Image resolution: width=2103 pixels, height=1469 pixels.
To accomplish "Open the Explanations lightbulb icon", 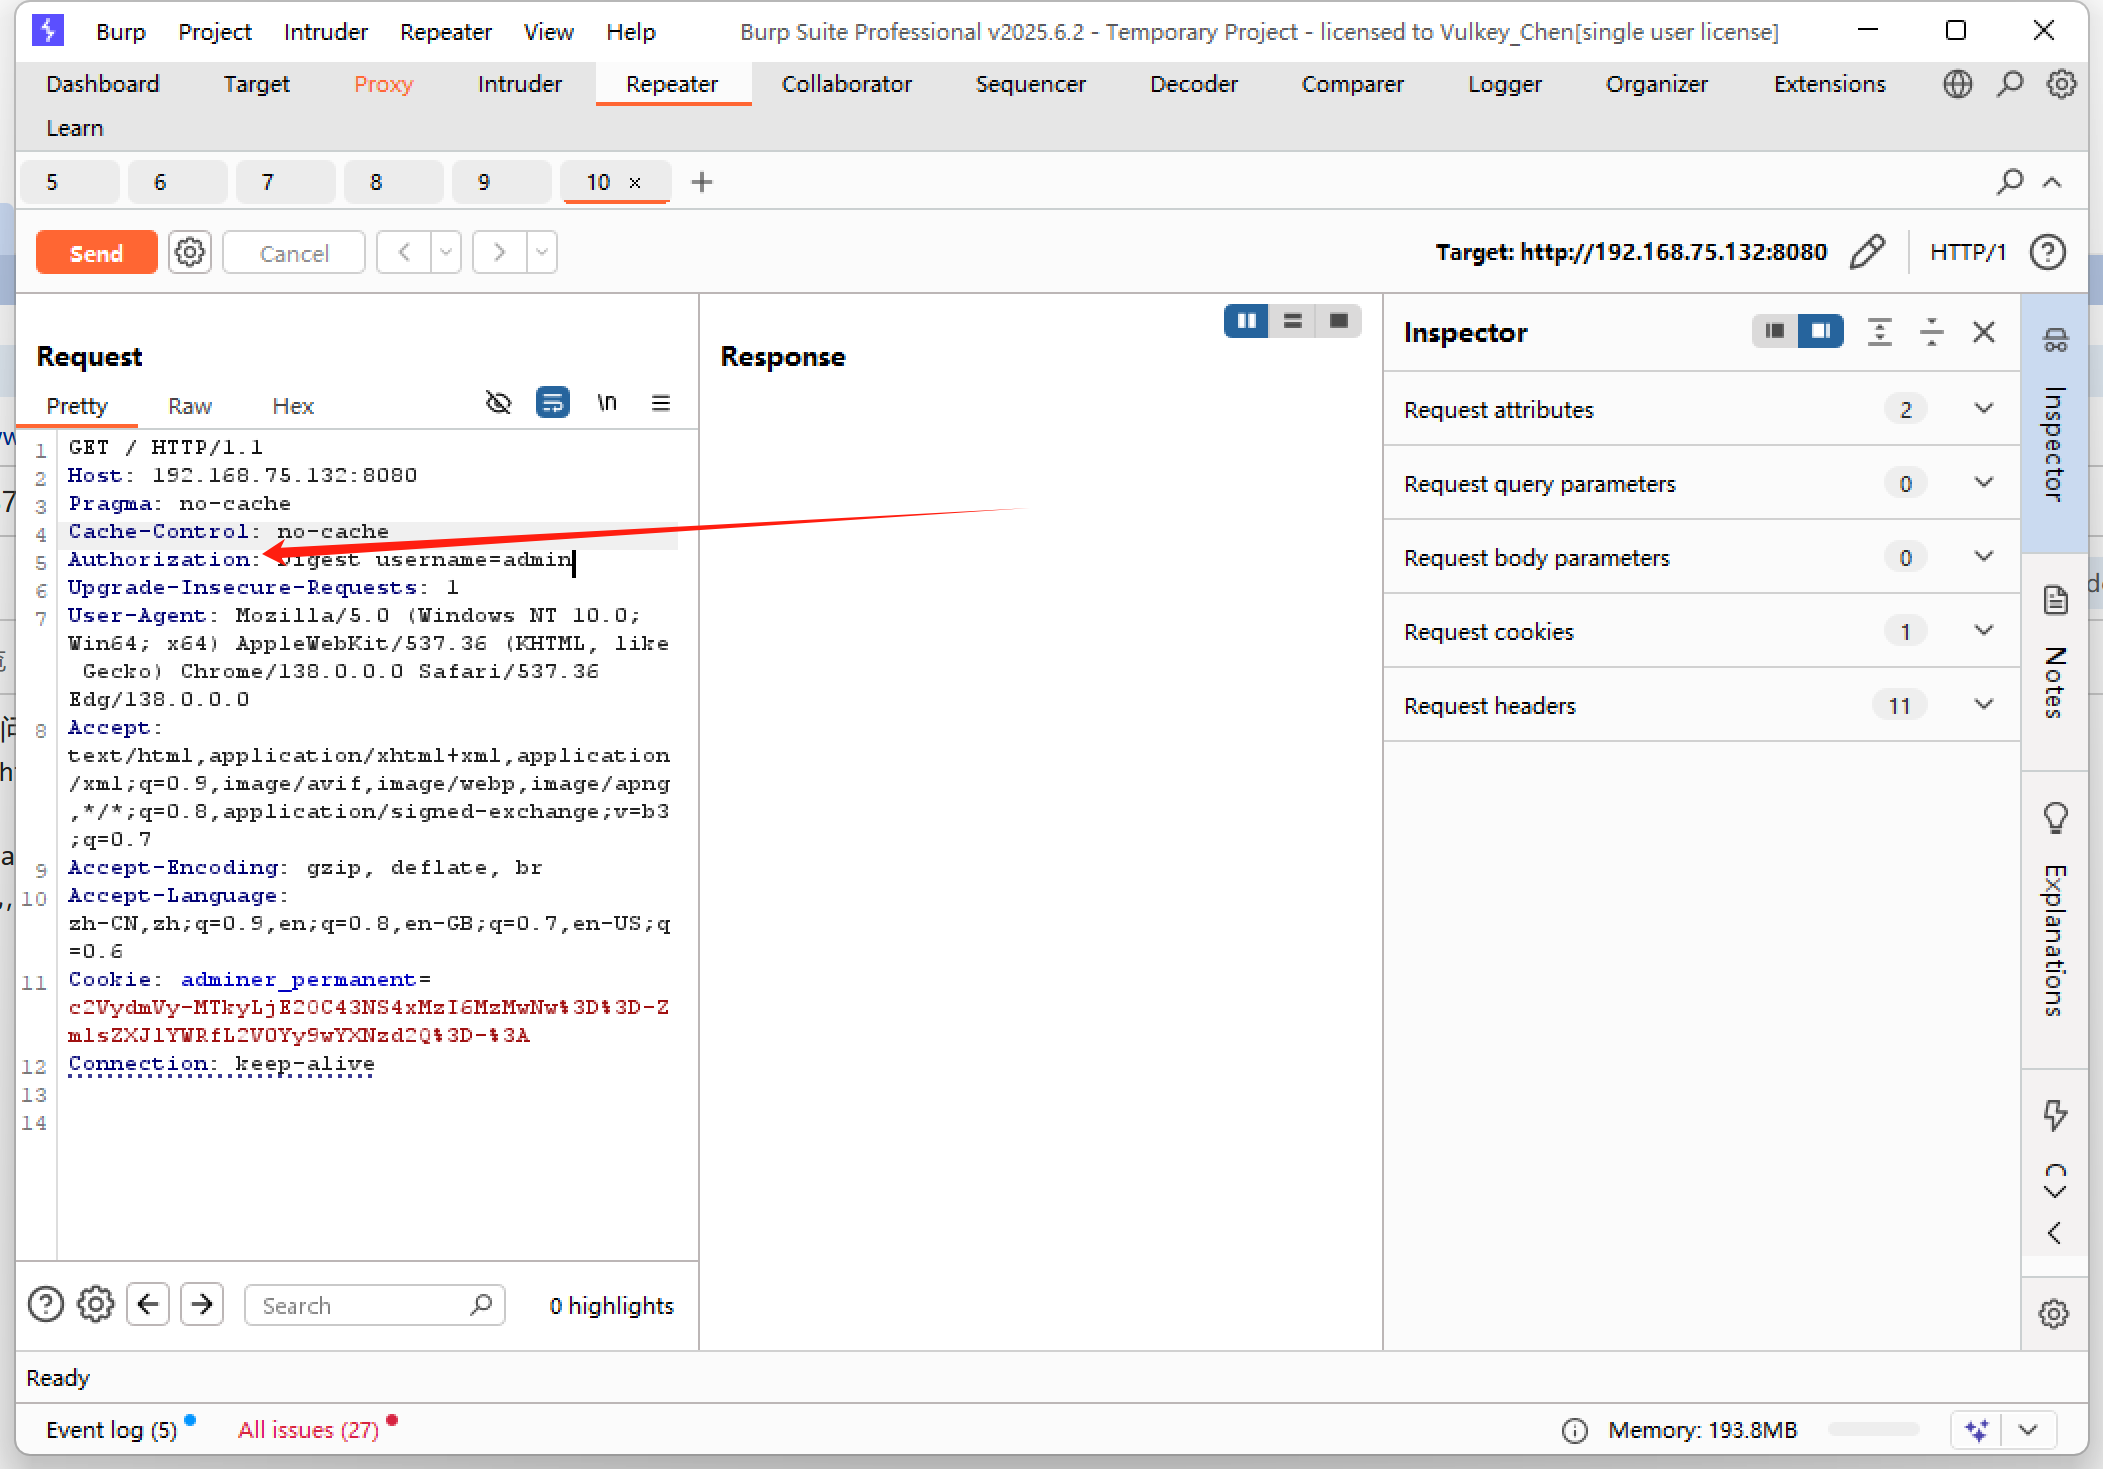I will [x=2054, y=818].
